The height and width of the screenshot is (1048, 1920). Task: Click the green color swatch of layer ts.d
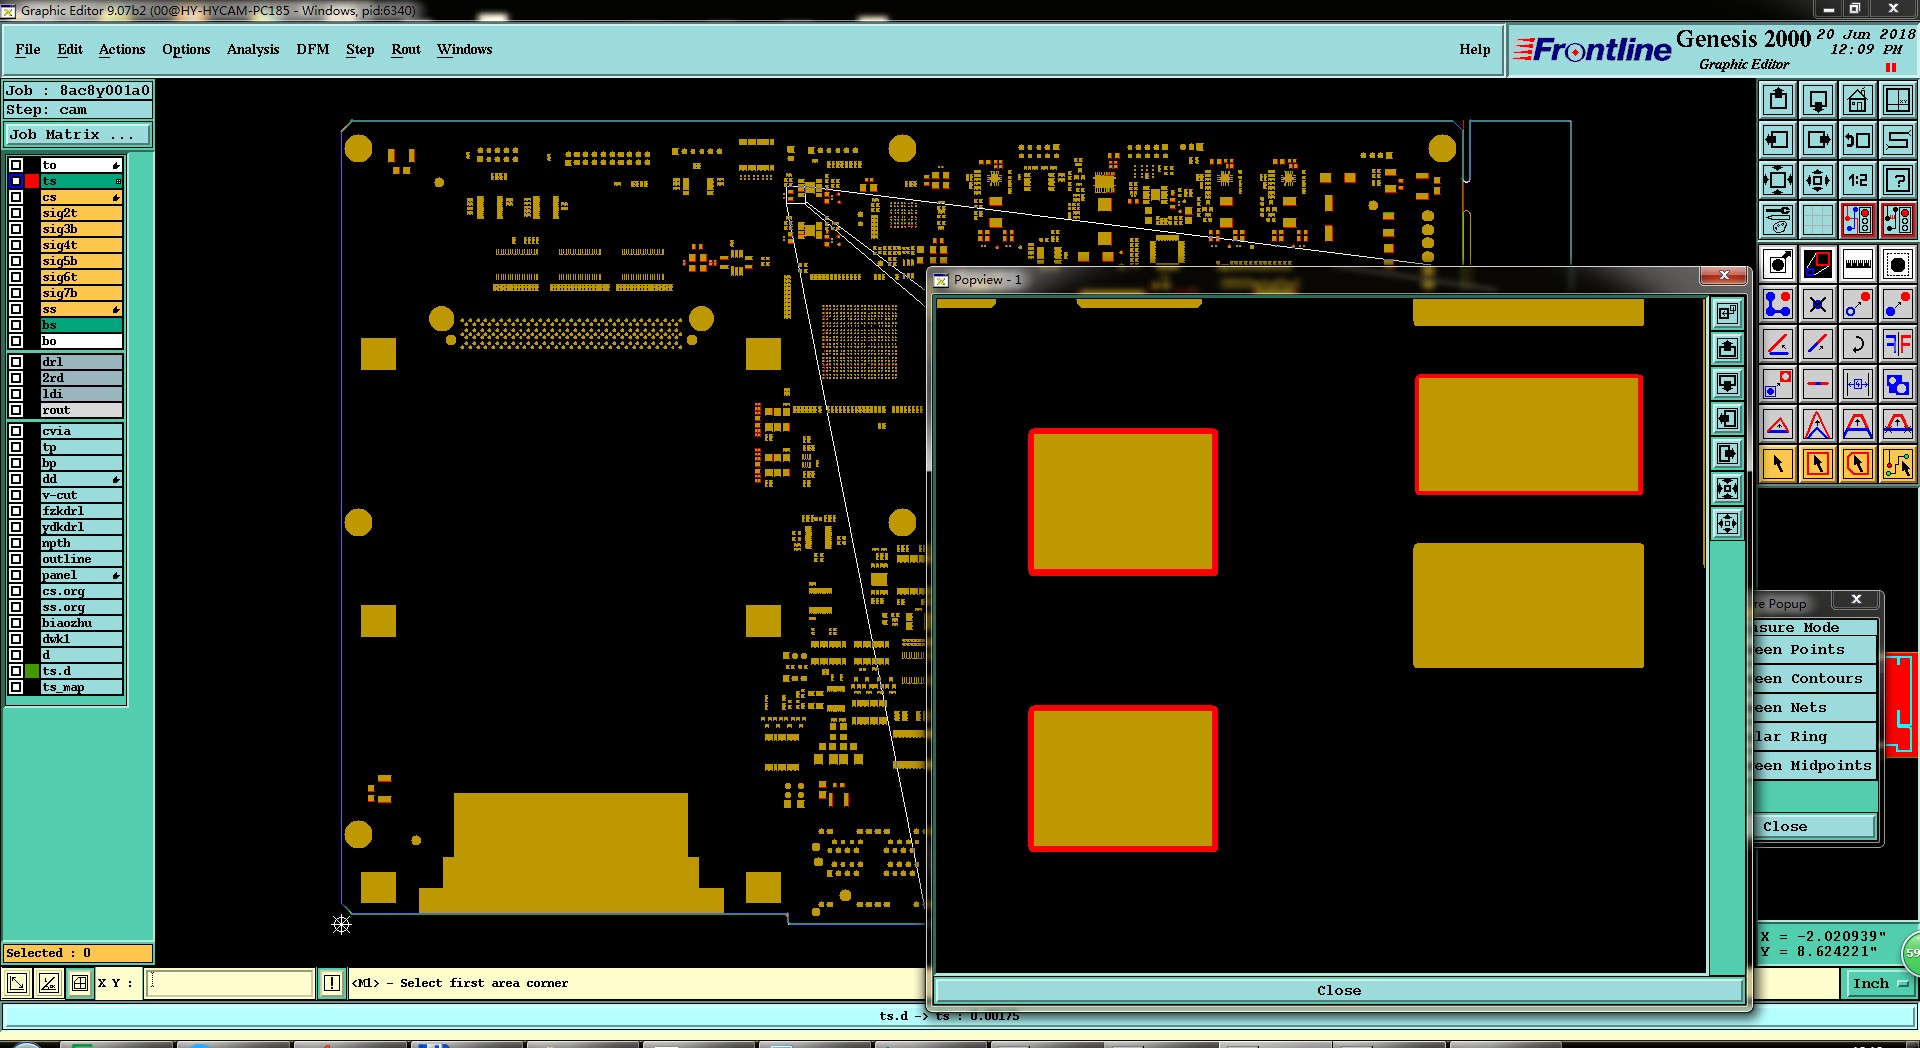[32, 671]
